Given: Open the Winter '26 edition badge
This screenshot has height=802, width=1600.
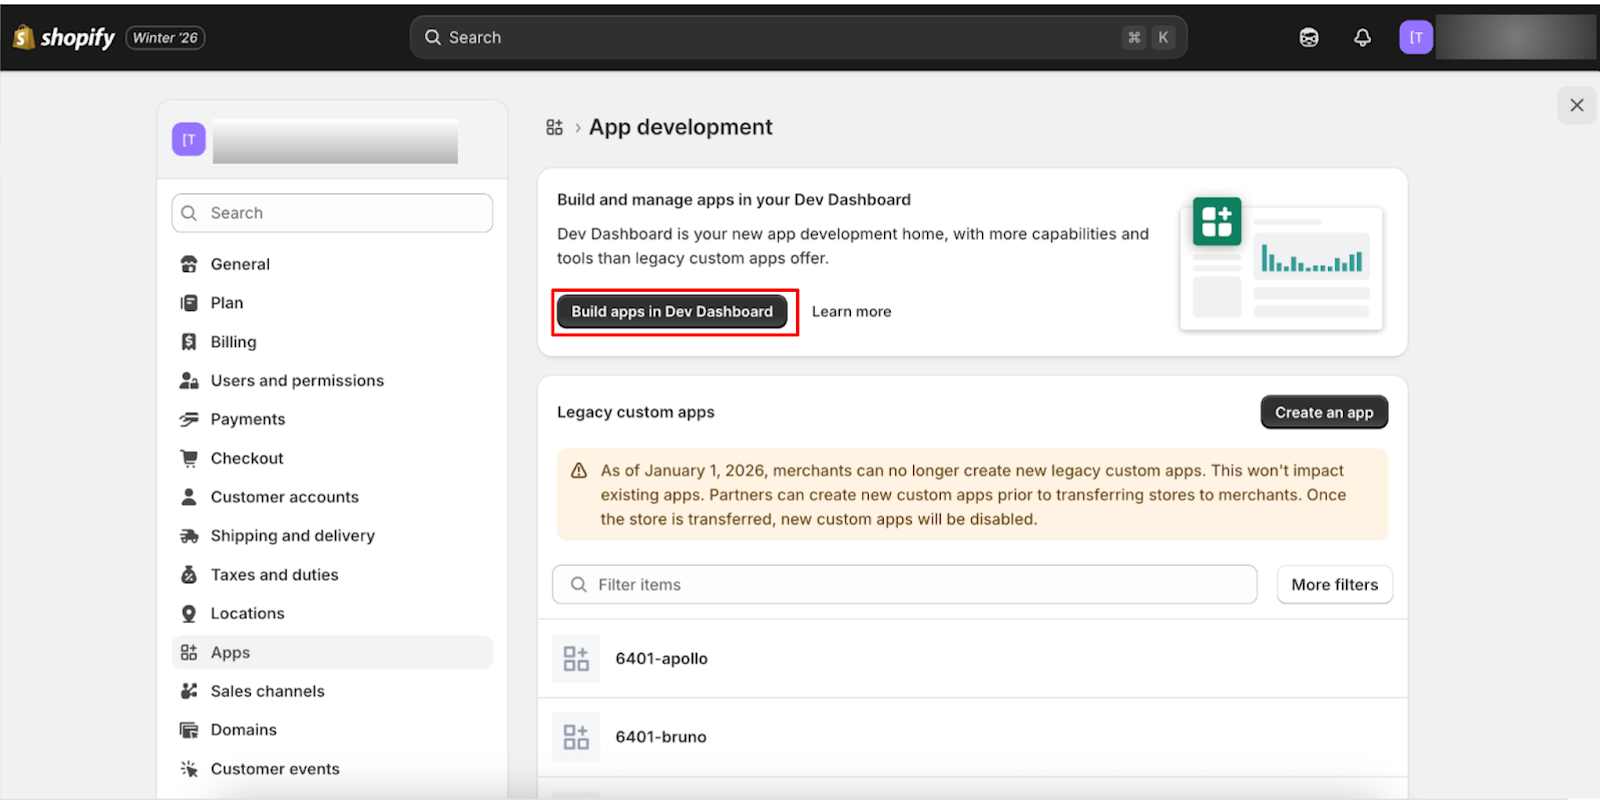Looking at the screenshot, I should point(165,38).
